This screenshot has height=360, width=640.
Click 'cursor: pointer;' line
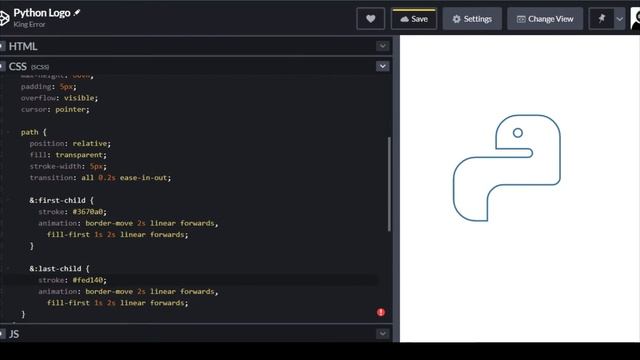click(55, 109)
